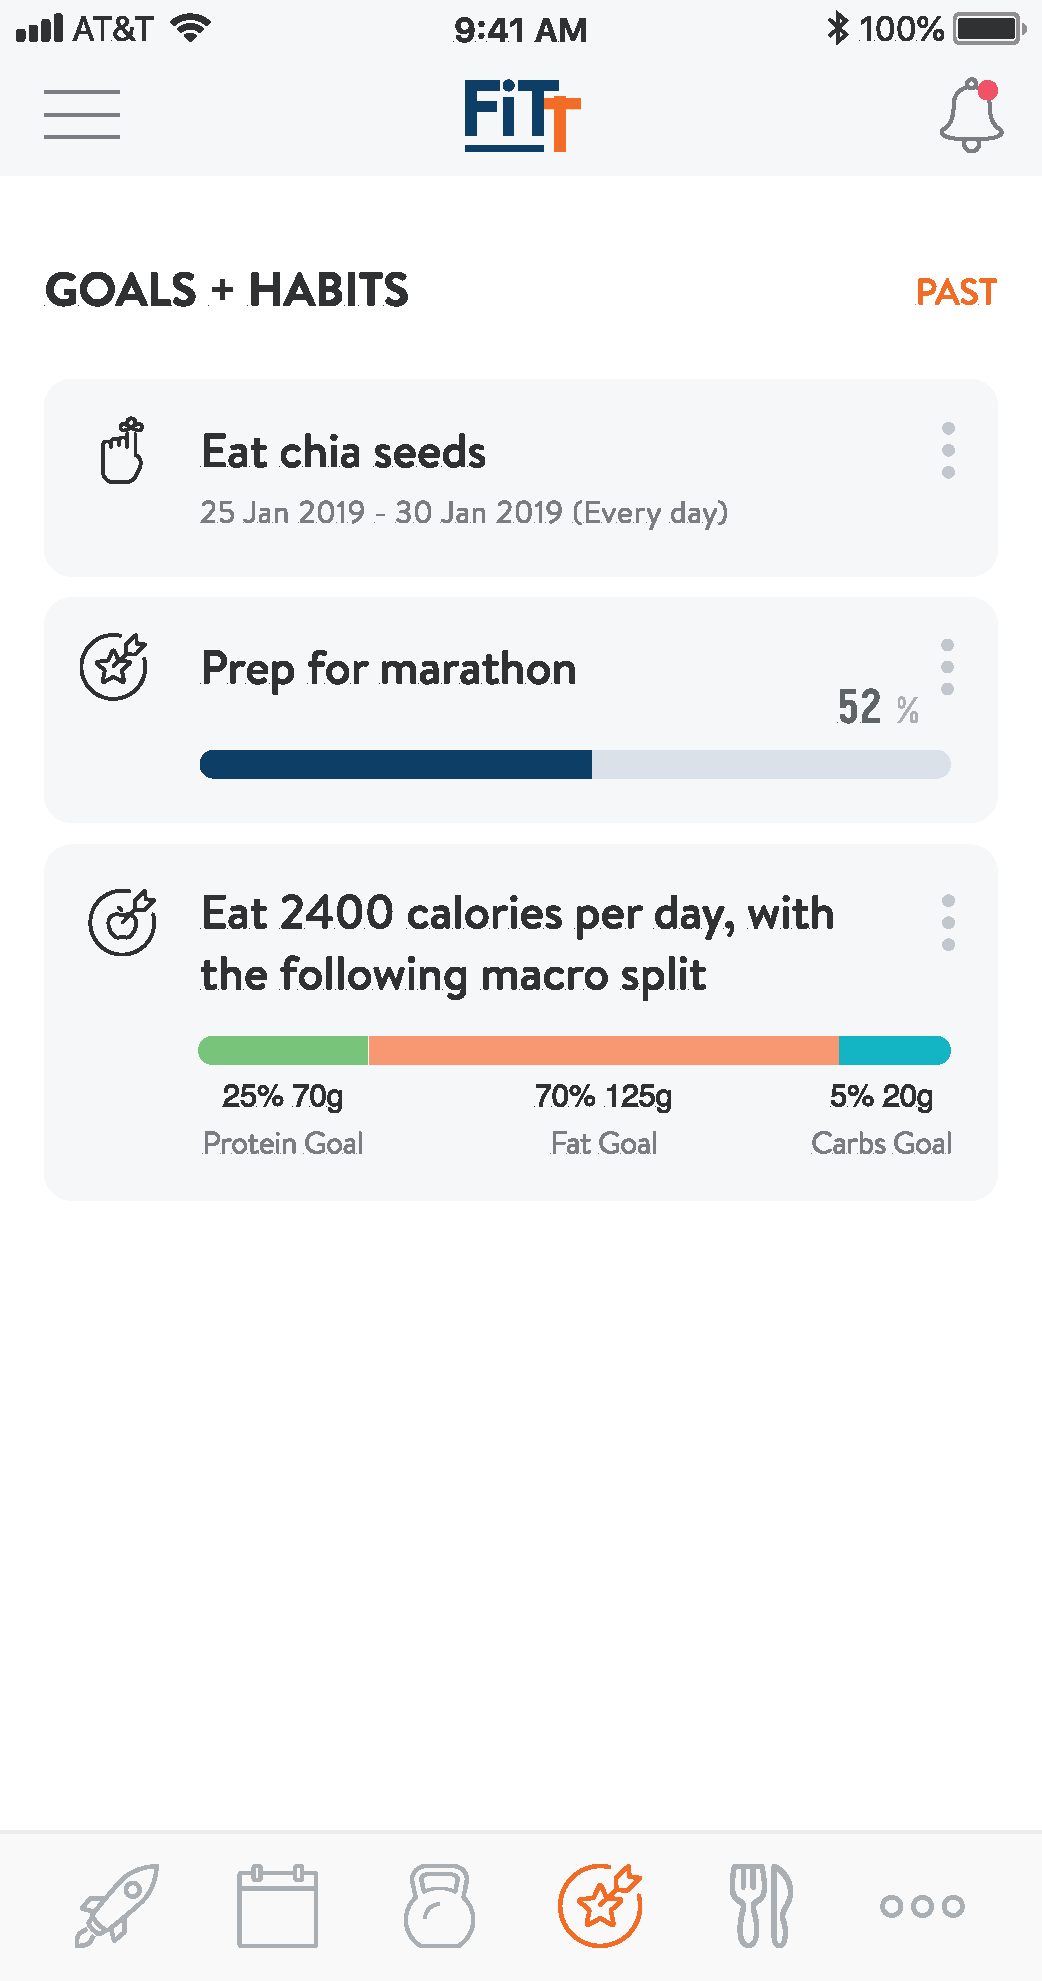Open the Eat 2400 calories goal title

coord(517,944)
